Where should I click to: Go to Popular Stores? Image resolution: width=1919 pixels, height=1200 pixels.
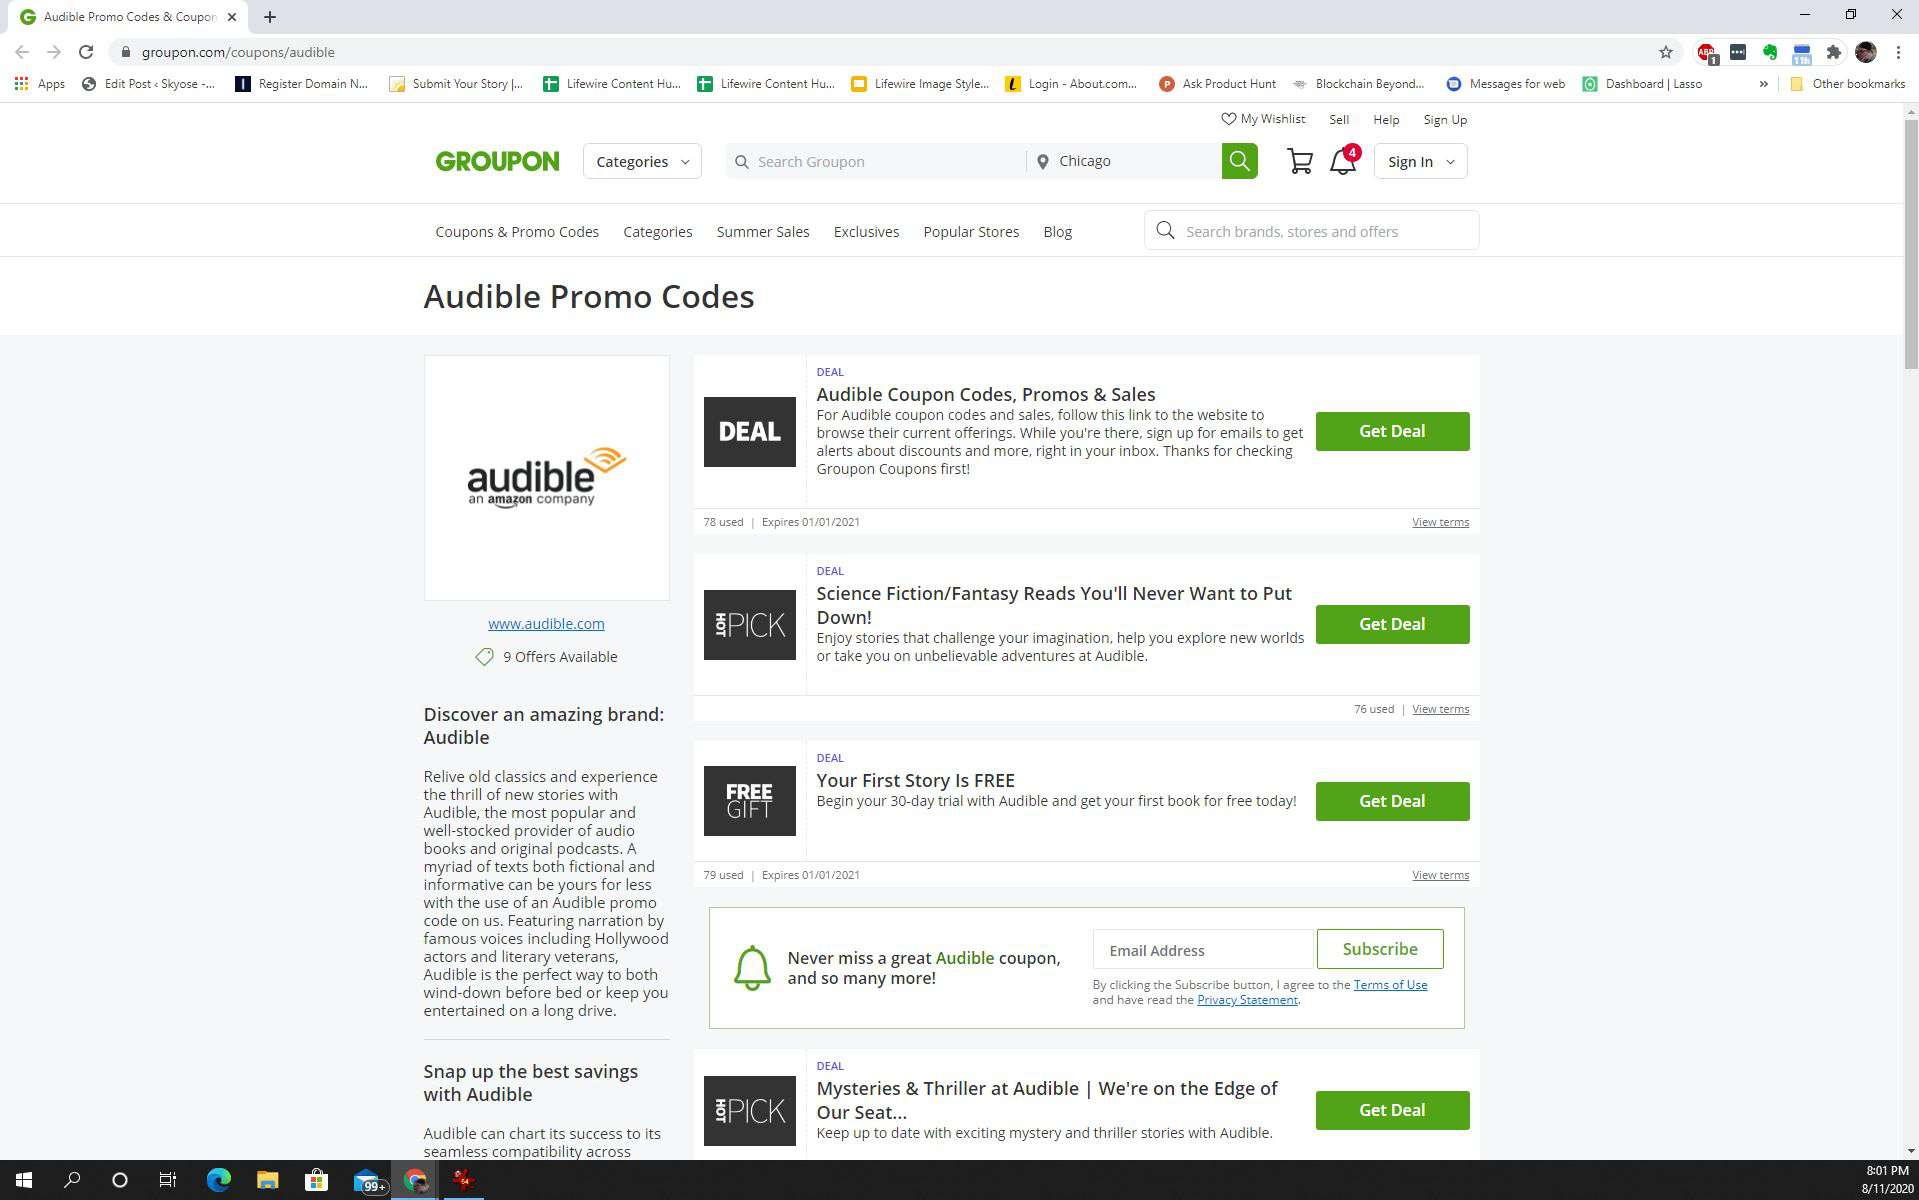point(971,232)
